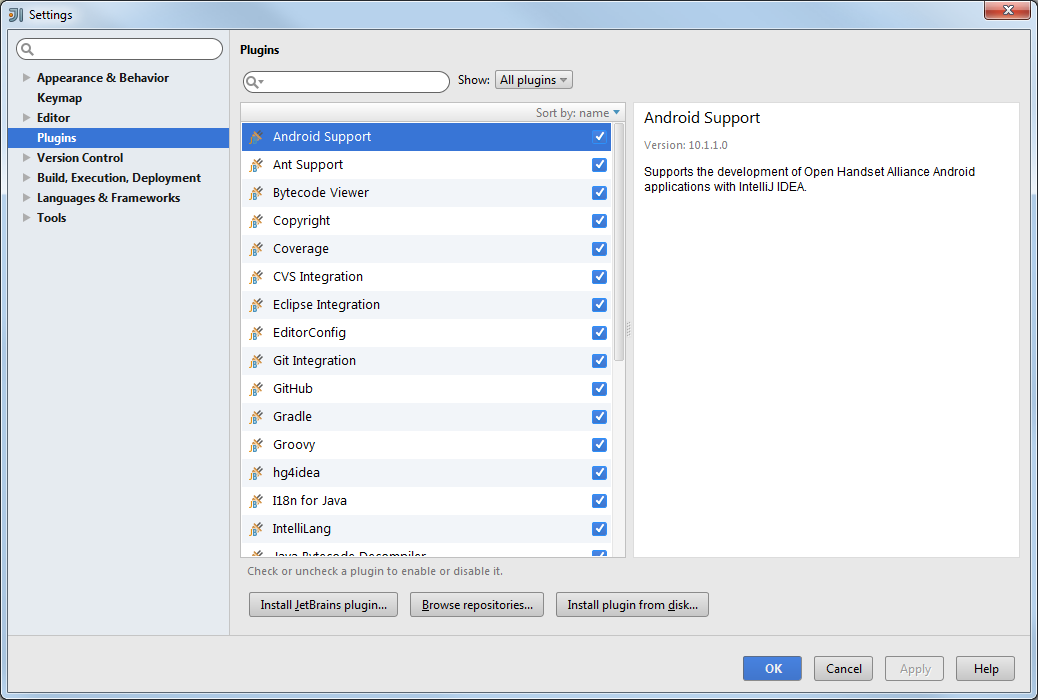Click the Eclipse Integration plugin icon
1038x700 pixels.
tap(256, 305)
